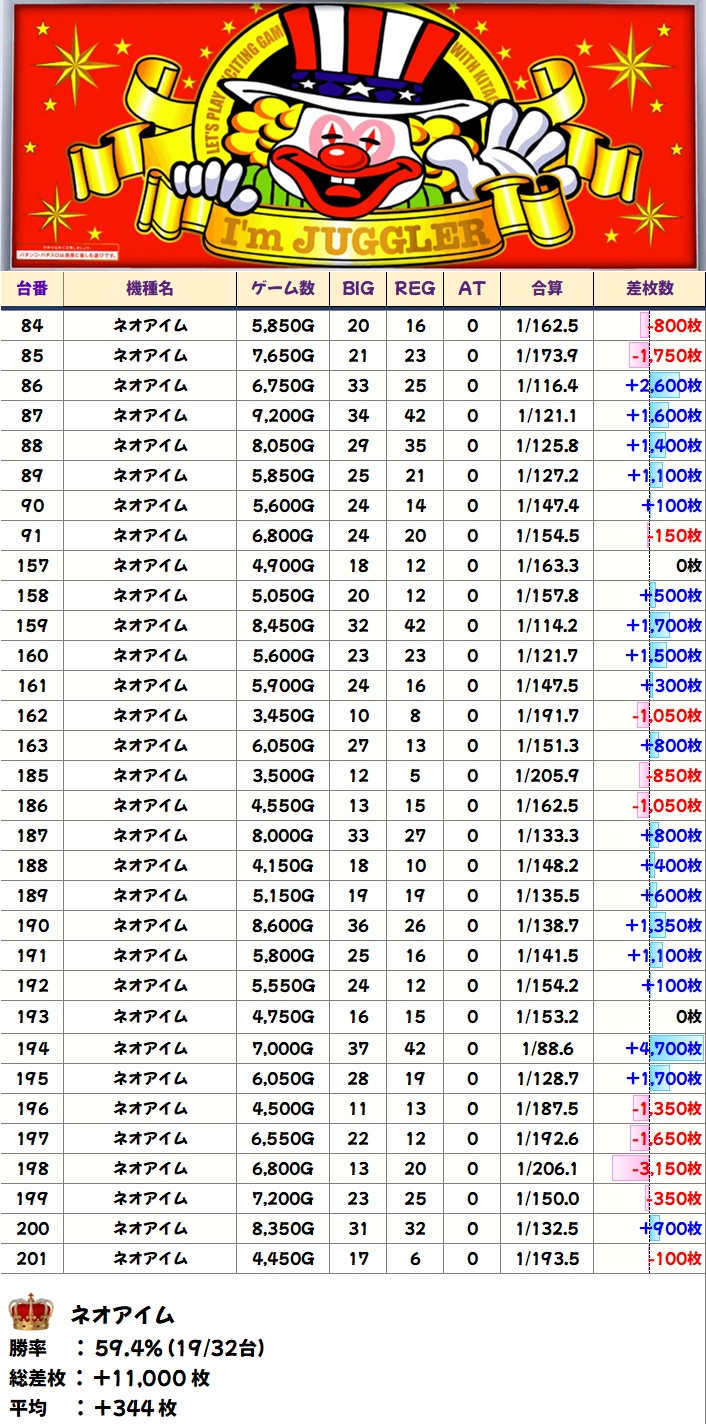
Task: Click the 1/88.6 combined probability cell
Action: (x=547, y=1049)
